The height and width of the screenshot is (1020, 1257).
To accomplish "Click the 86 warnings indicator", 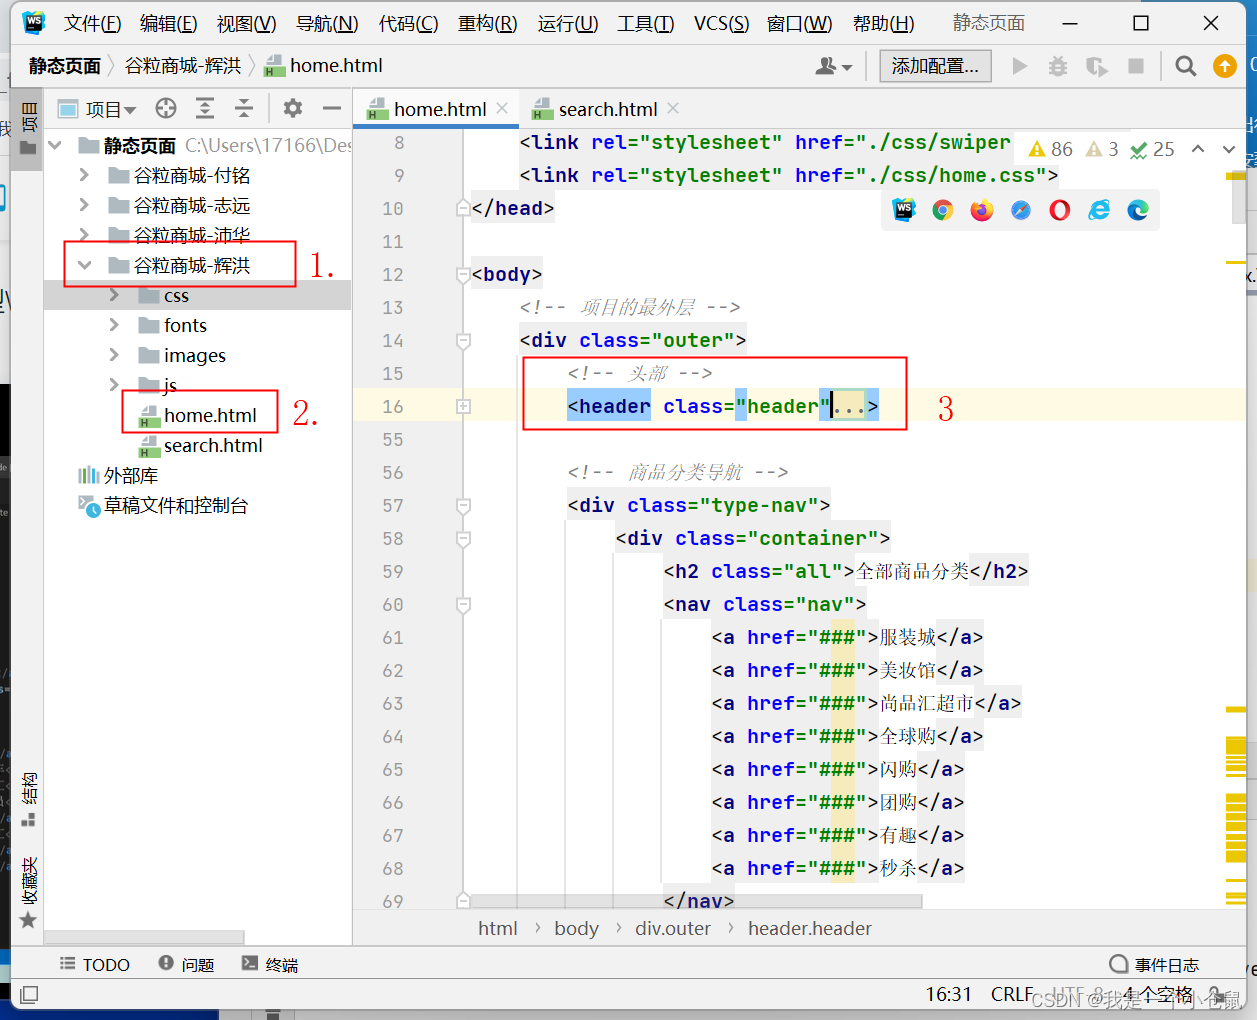I will (x=1050, y=149).
